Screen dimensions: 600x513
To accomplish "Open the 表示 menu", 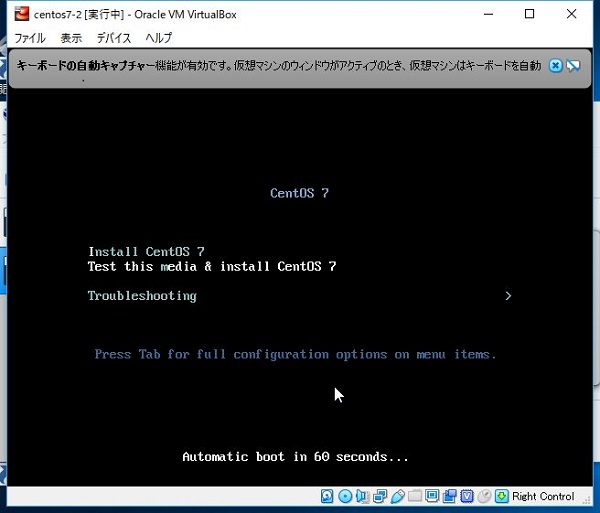I will click(71, 38).
